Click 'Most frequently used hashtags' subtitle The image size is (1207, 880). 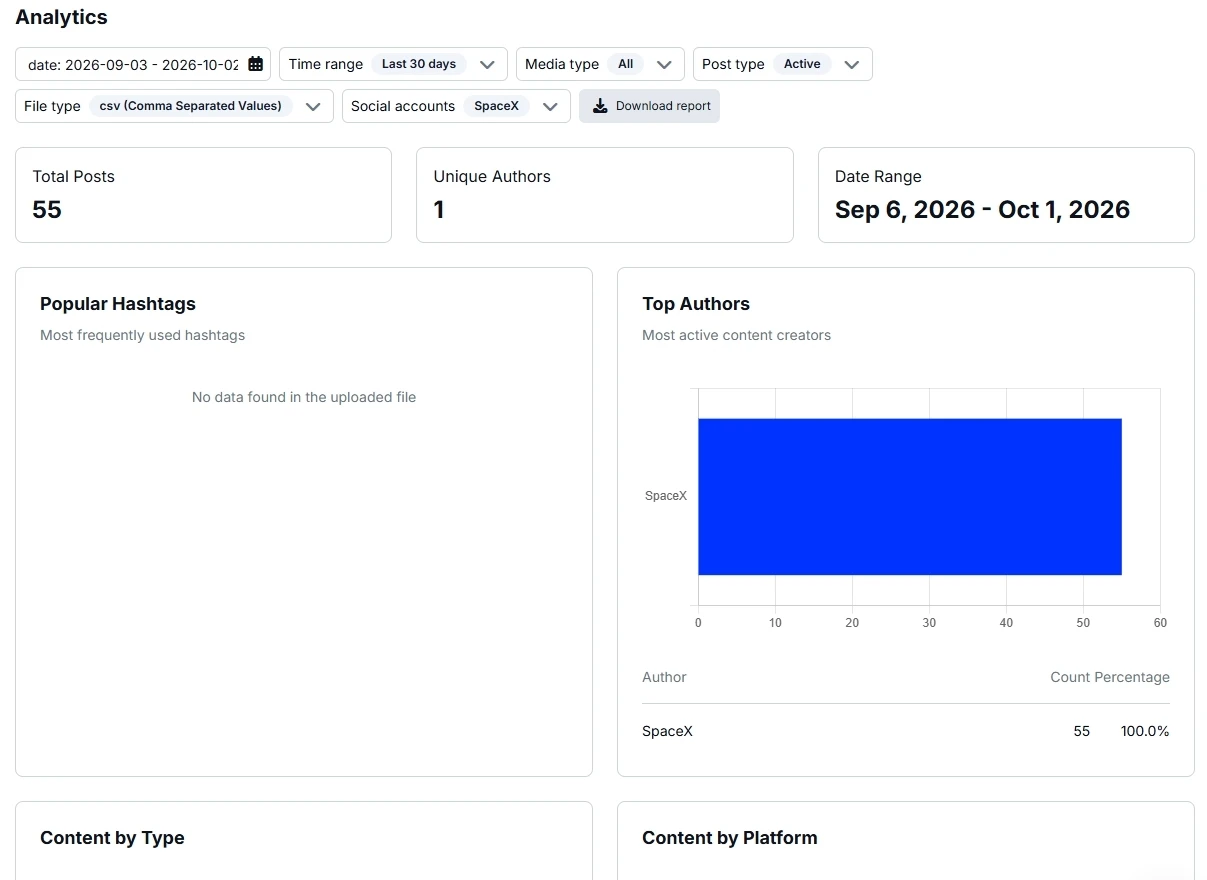(142, 335)
